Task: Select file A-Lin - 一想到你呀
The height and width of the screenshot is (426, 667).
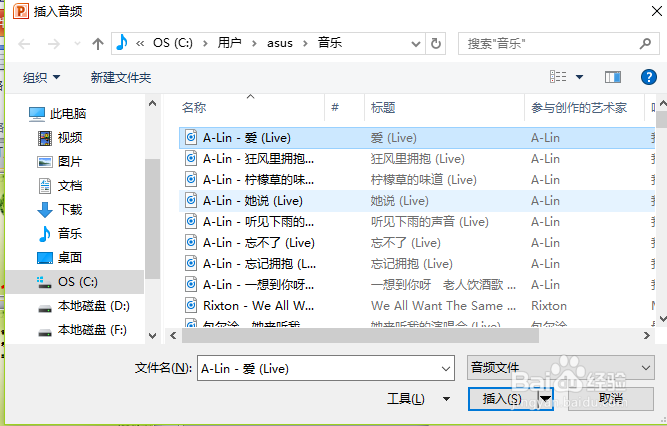Action: [416, 285]
